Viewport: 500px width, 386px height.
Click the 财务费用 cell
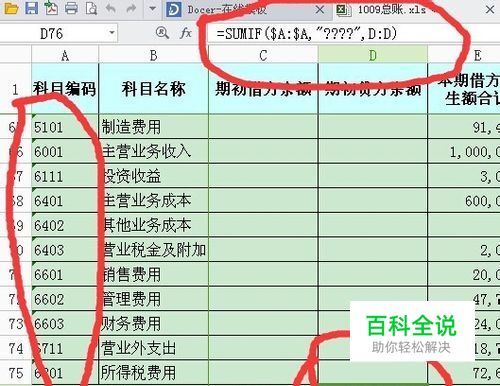click(x=153, y=323)
